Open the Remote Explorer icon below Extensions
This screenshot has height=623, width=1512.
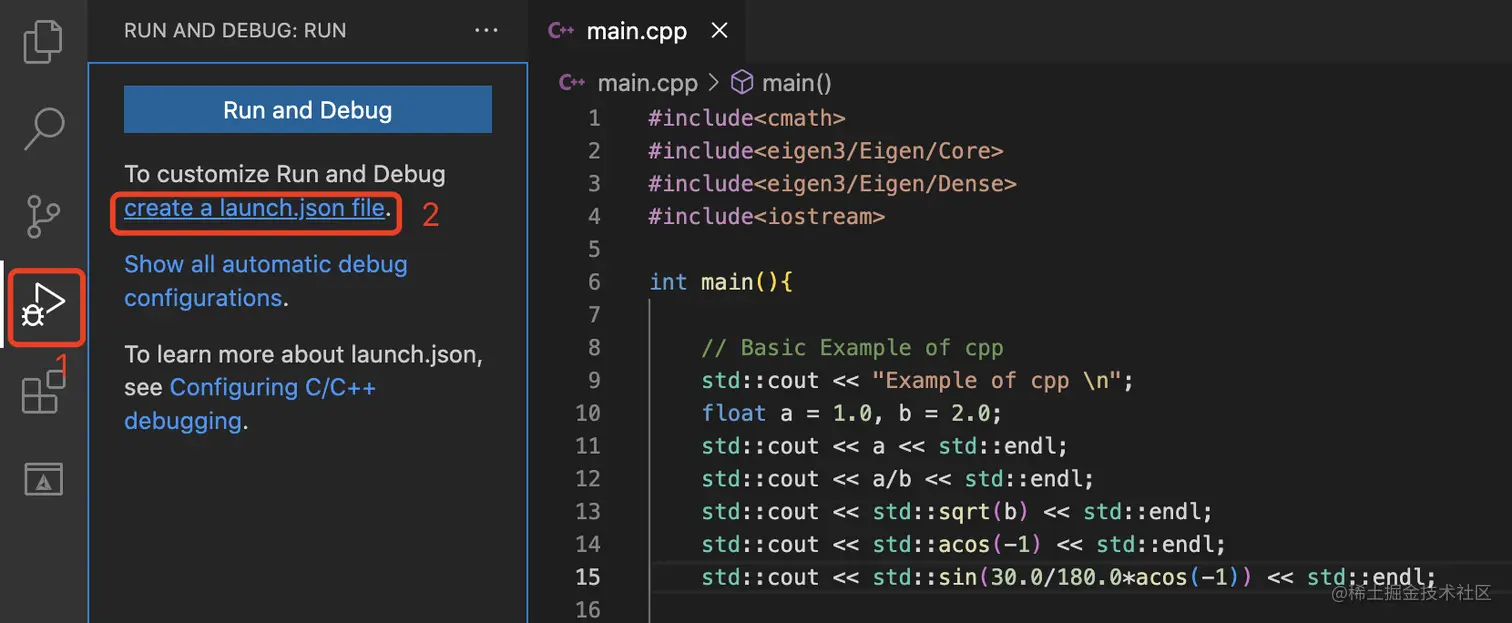pos(43,479)
